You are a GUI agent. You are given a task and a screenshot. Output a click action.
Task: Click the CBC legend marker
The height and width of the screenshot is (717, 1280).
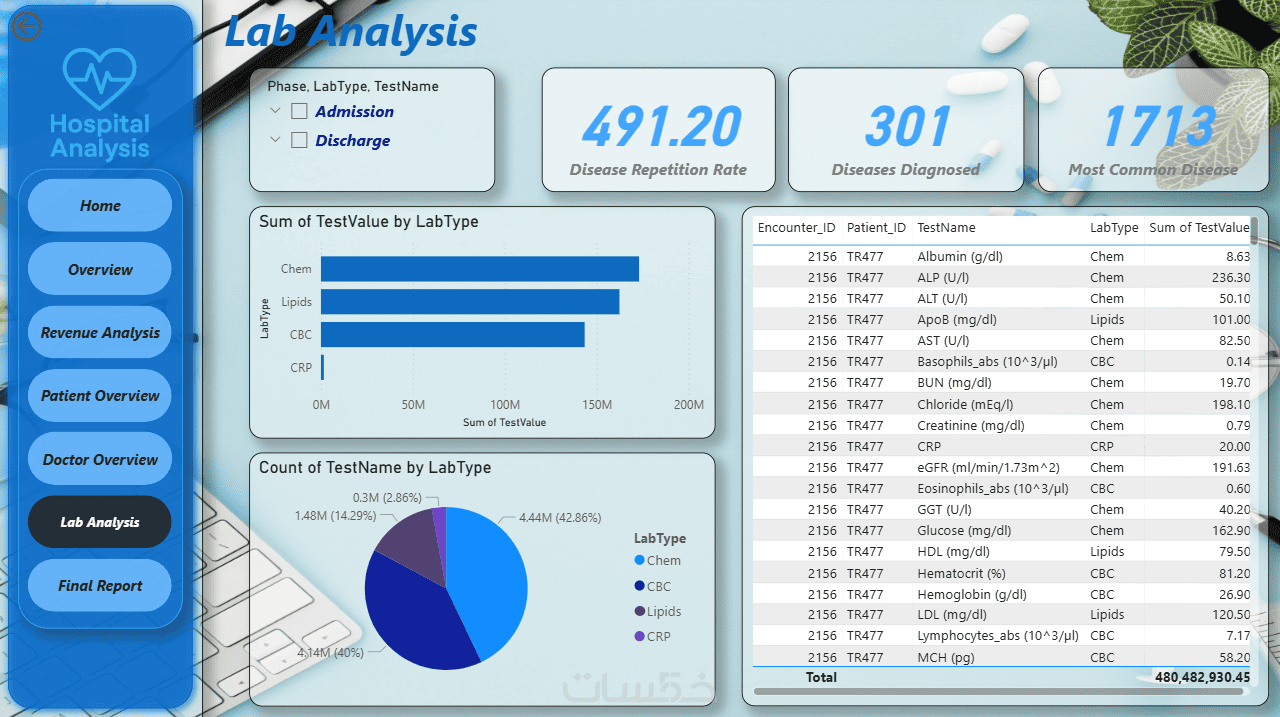pos(639,587)
